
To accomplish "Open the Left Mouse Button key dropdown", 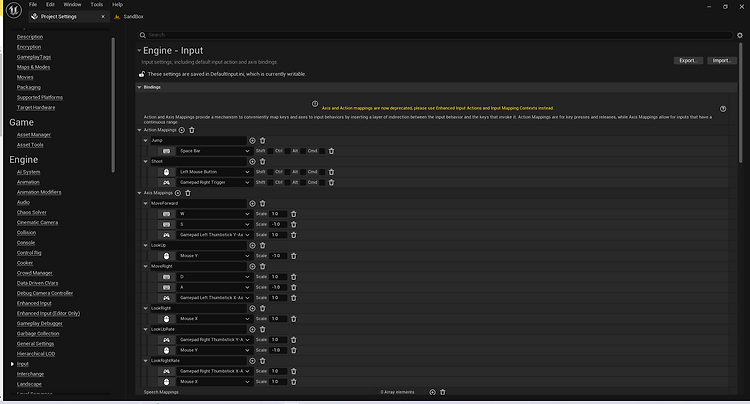I will pos(214,172).
